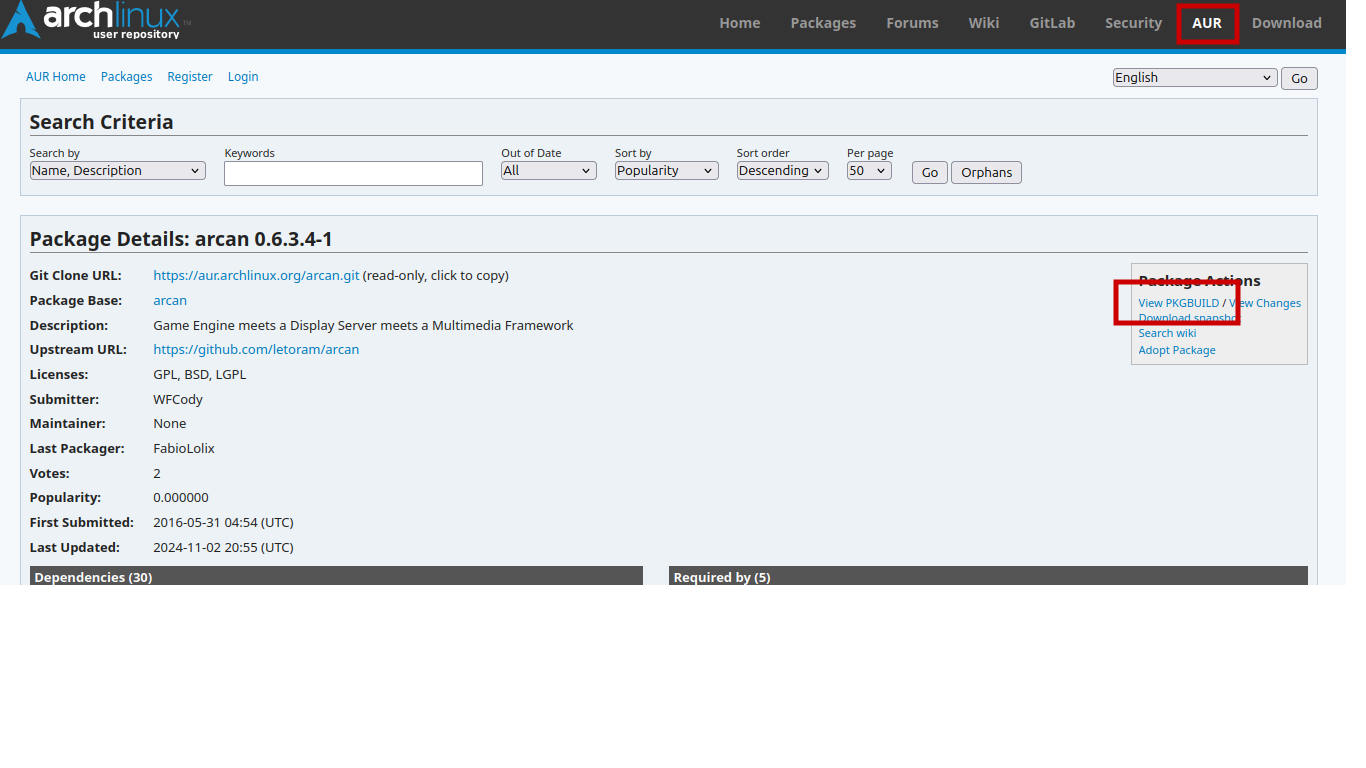Viewport: 1366px width, 768px height.
Task: Click the last packager FabioLolix
Action: point(184,449)
